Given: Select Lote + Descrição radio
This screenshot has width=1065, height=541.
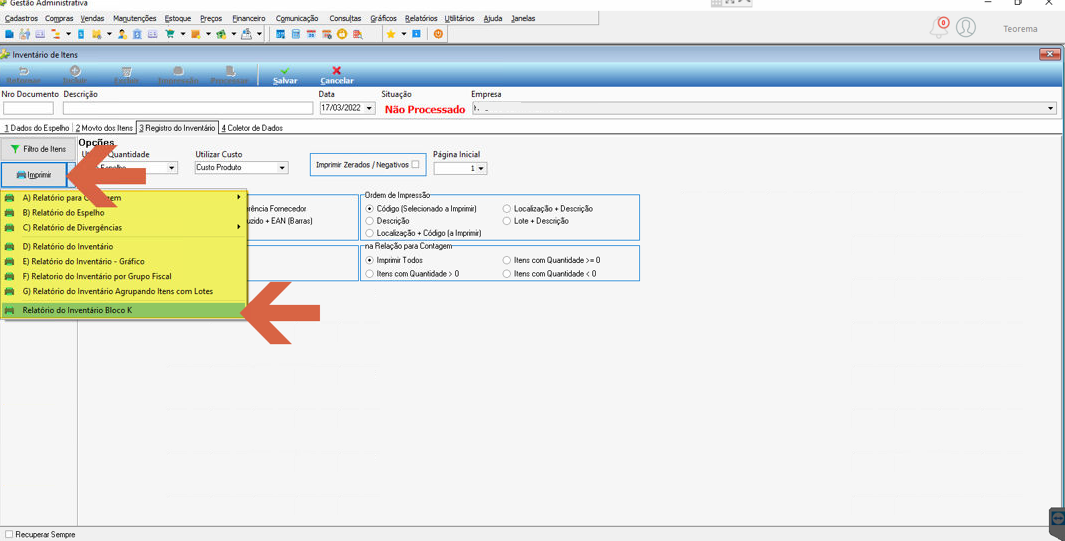Looking at the screenshot, I should click(x=507, y=221).
